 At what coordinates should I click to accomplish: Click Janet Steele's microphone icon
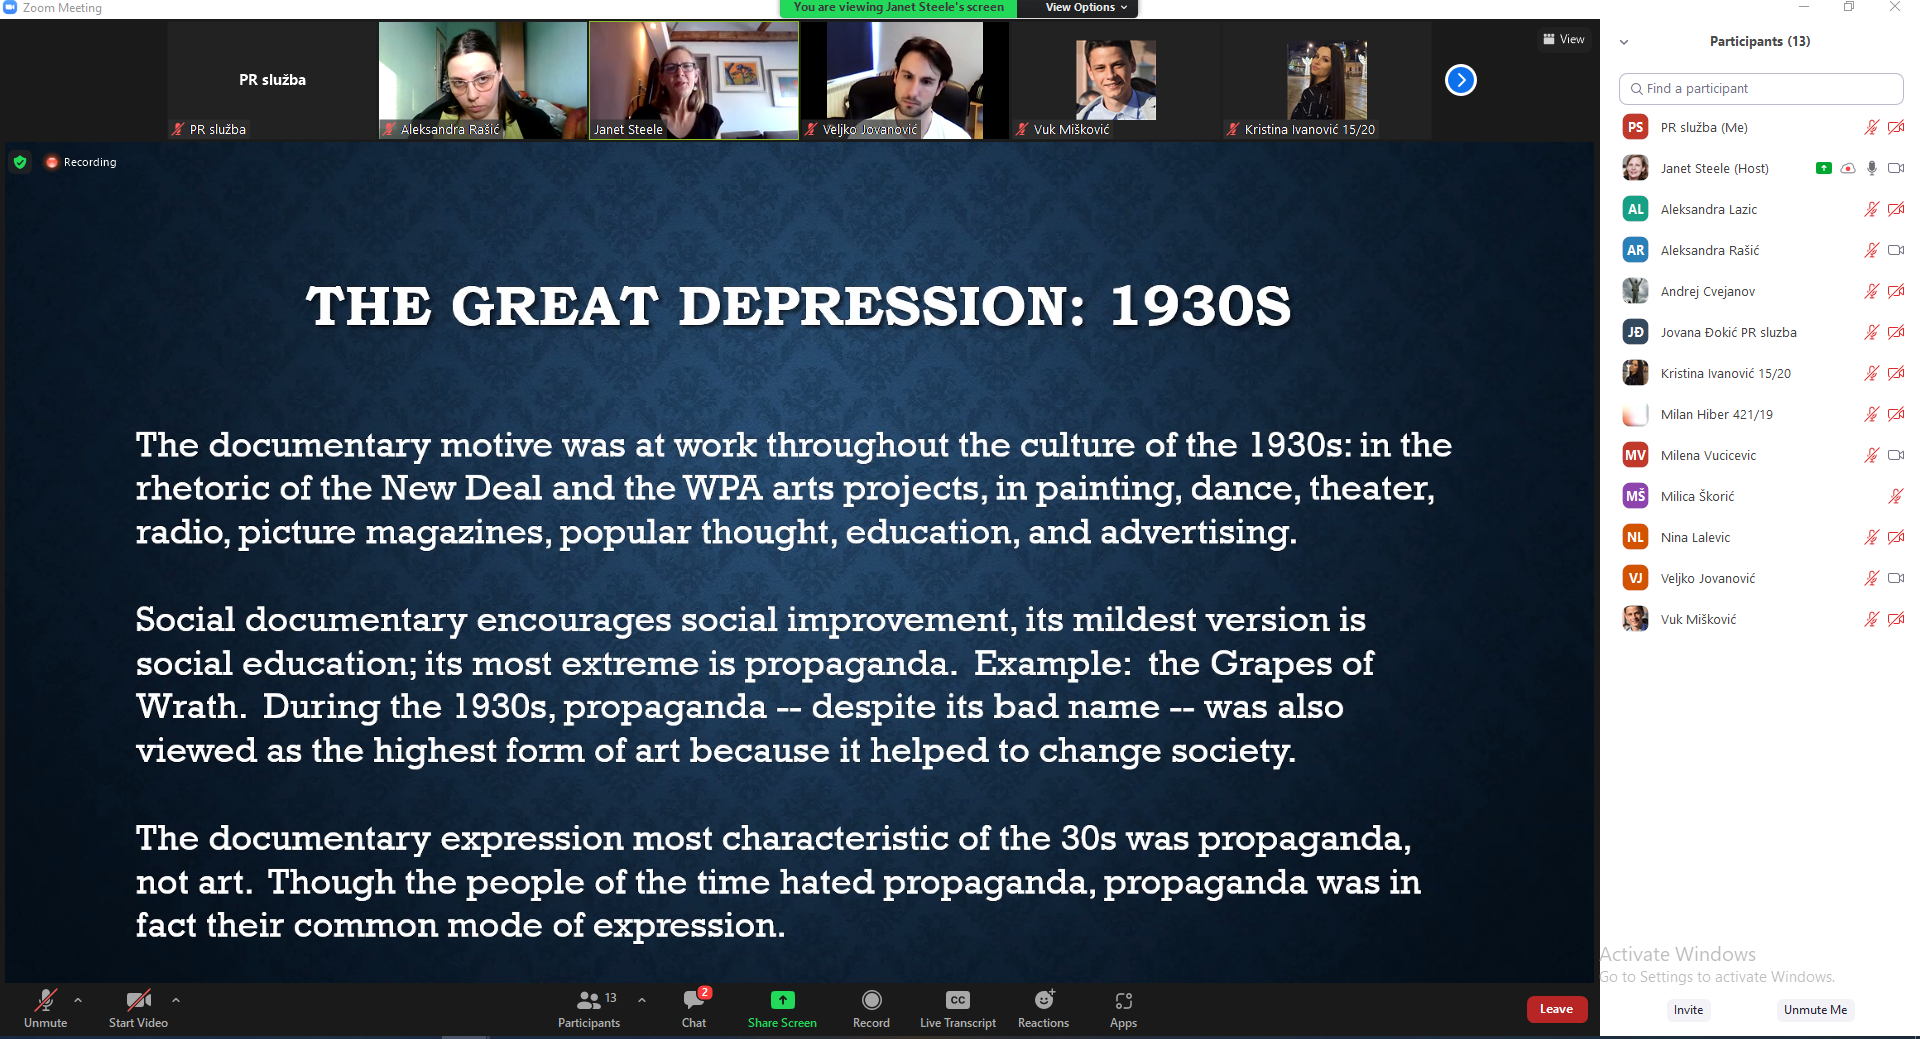[1871, 168]
